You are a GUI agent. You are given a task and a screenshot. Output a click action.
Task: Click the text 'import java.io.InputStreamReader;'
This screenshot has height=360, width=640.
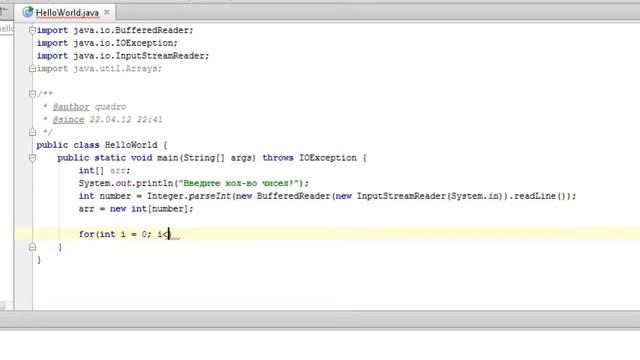(x=123, y=56)
